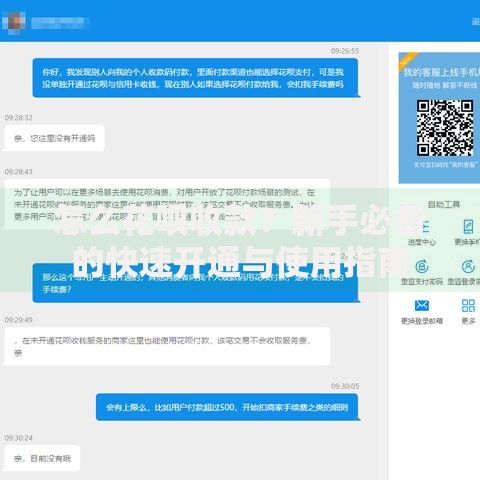Click the 支付宝扫码找"我的客服" caption

pyautogui.click(x=446, y=165)
